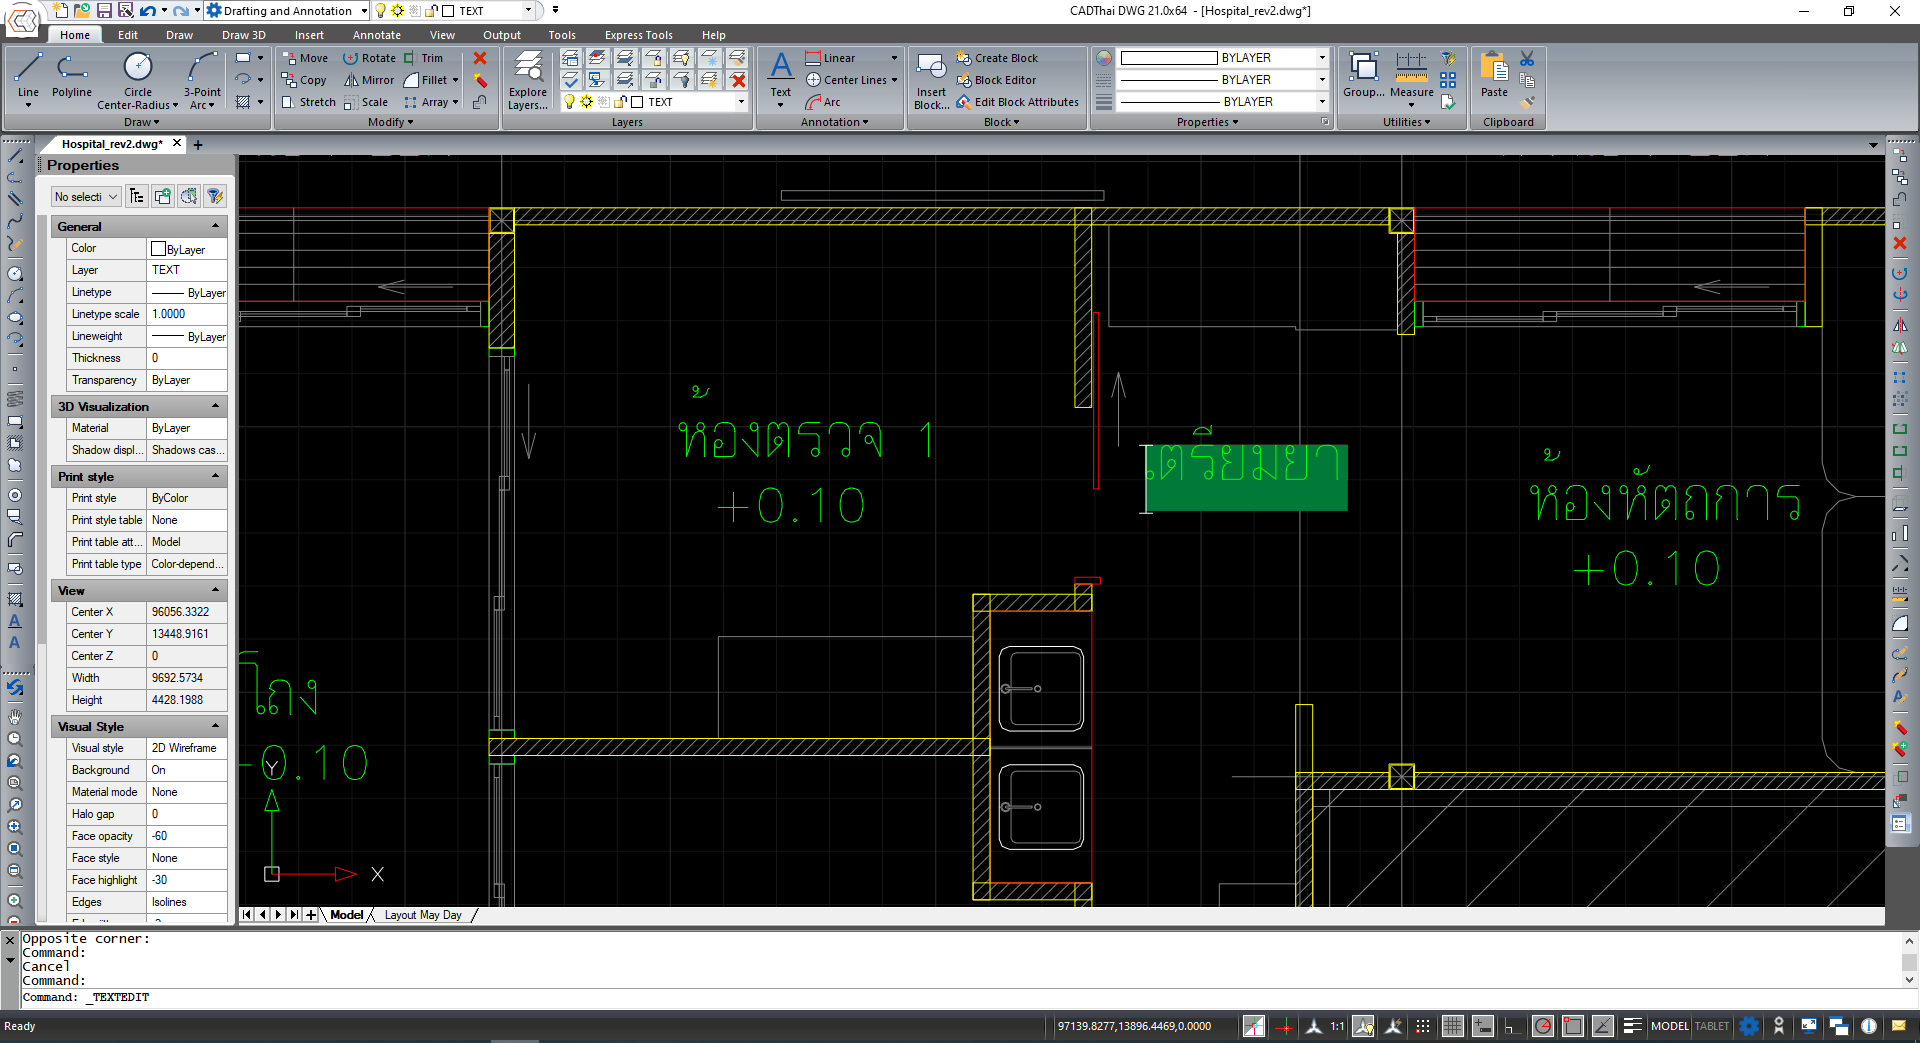
Task: Toggle MODEL space button
Action: 1669,1026
